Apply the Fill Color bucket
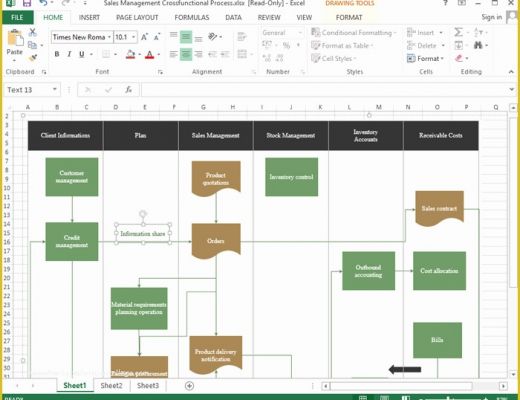Screen dimensions: 520x400 point(130,54)
